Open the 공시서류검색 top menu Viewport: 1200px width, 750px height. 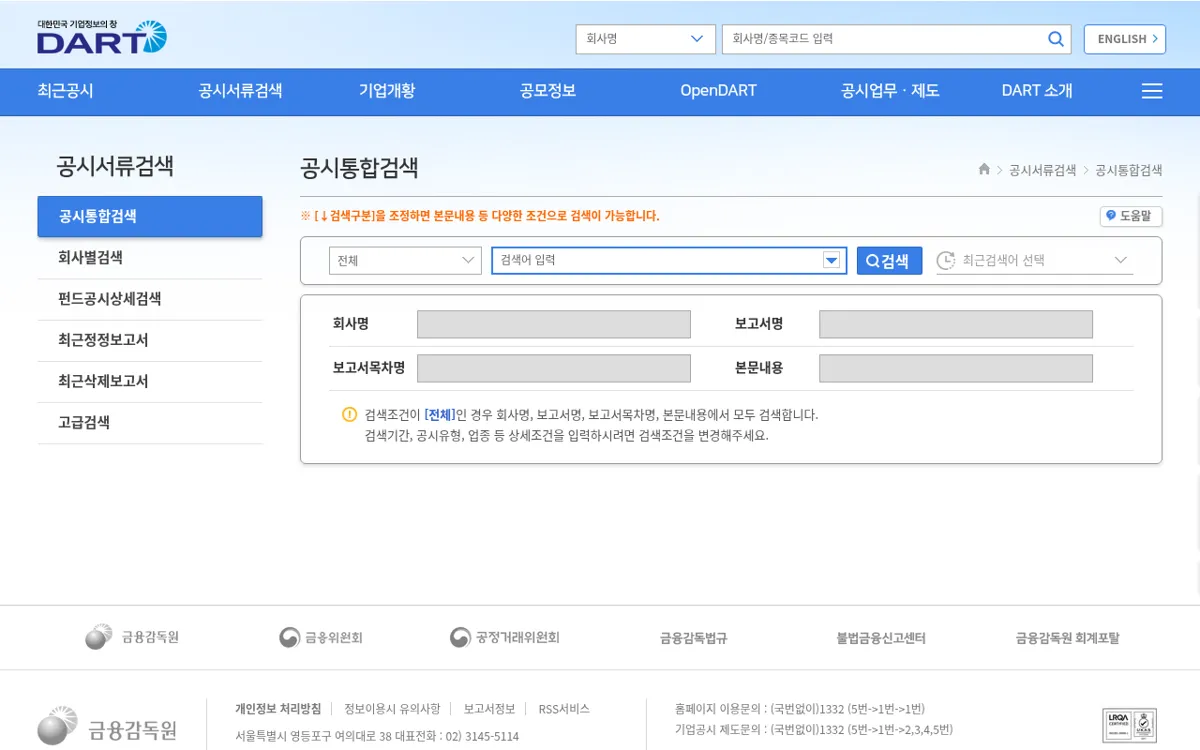[x=240, y=91]
